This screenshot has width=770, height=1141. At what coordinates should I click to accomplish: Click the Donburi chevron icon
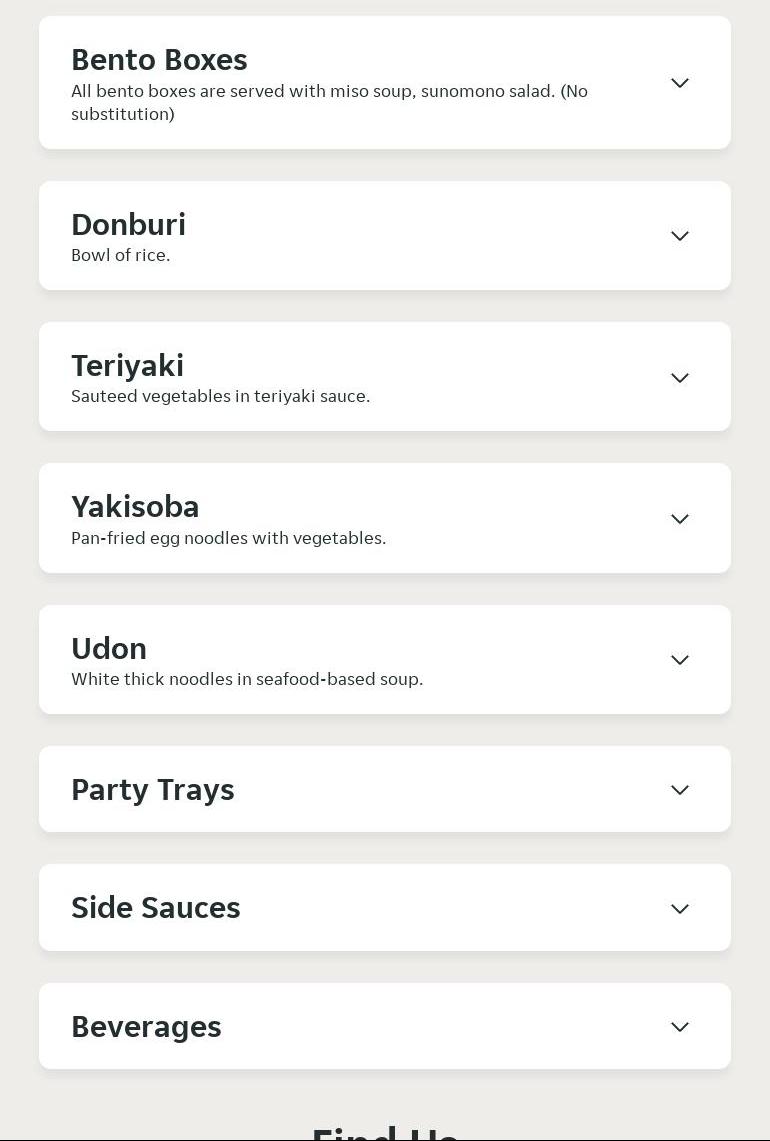pos(680,236)
